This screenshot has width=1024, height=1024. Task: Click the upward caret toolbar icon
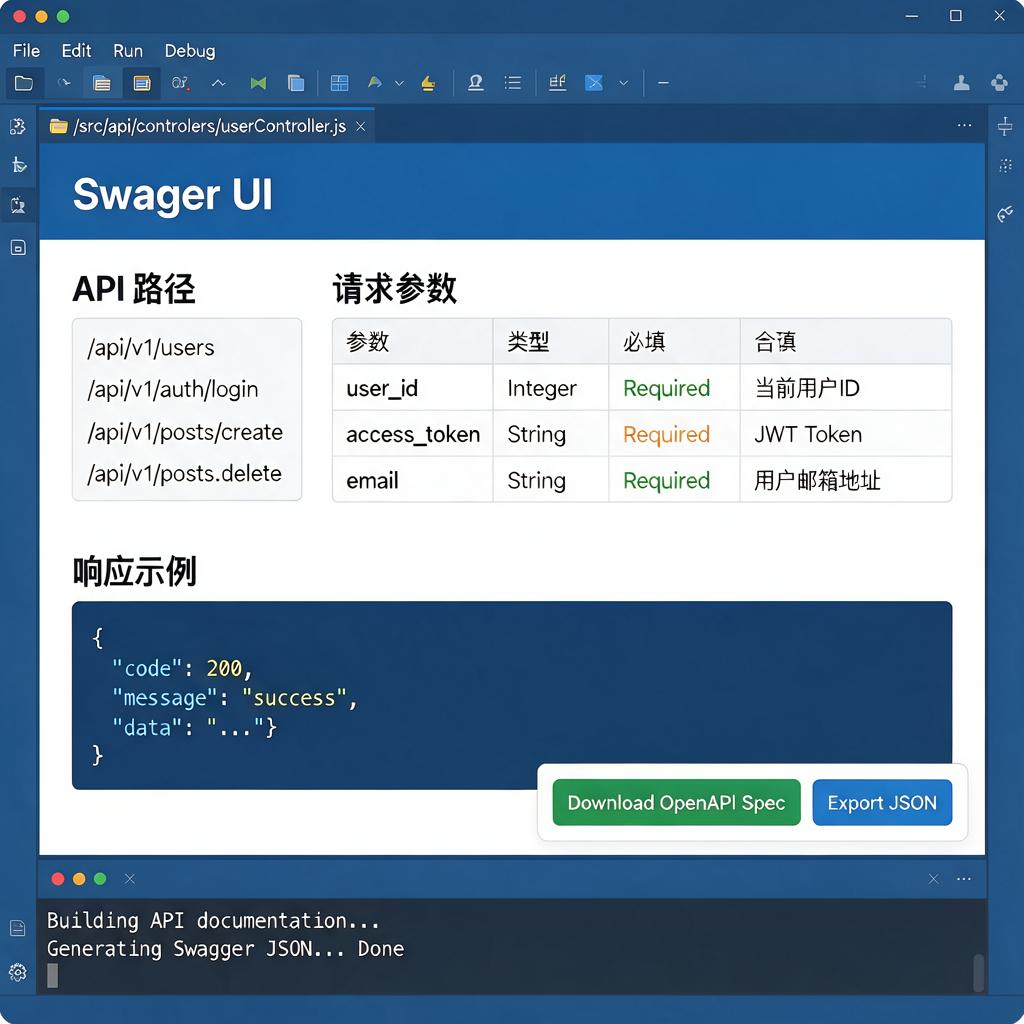click(219, 83)
